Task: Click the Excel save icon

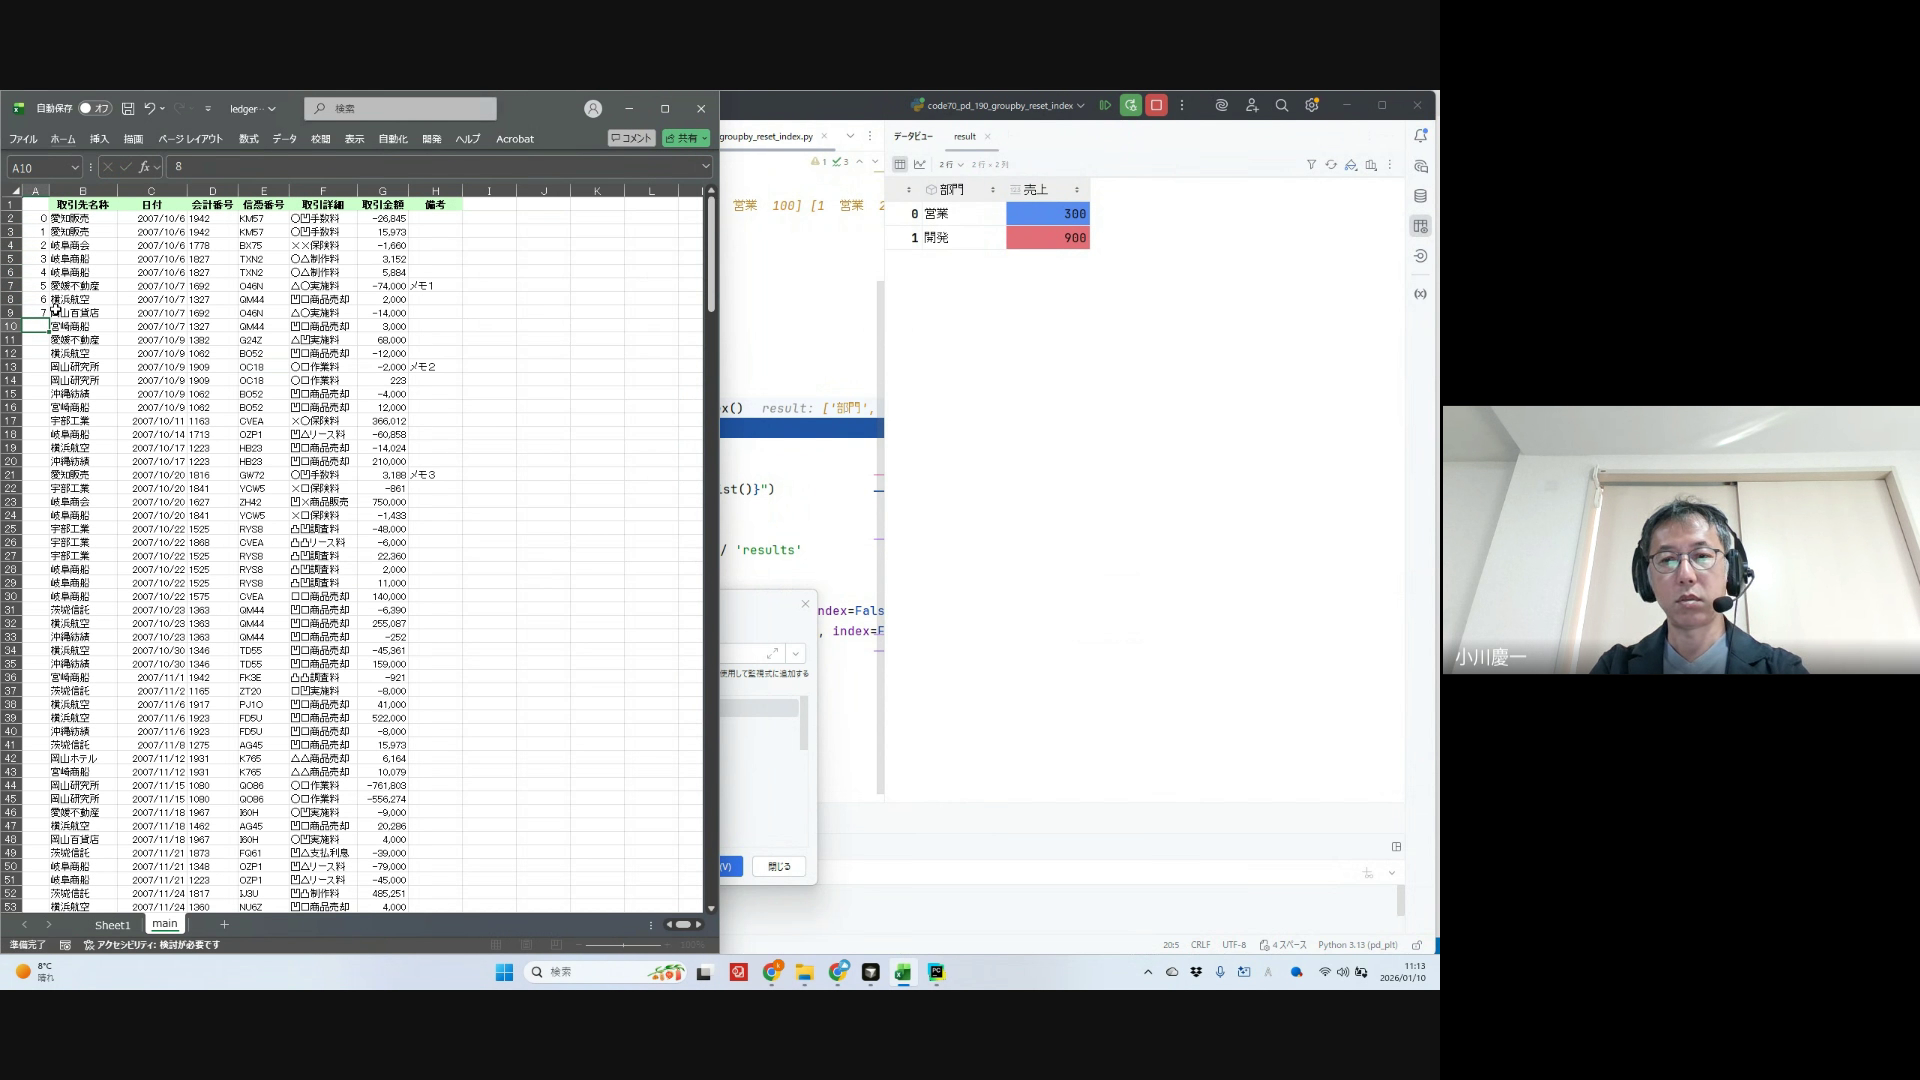Action: tap(128, 108)
